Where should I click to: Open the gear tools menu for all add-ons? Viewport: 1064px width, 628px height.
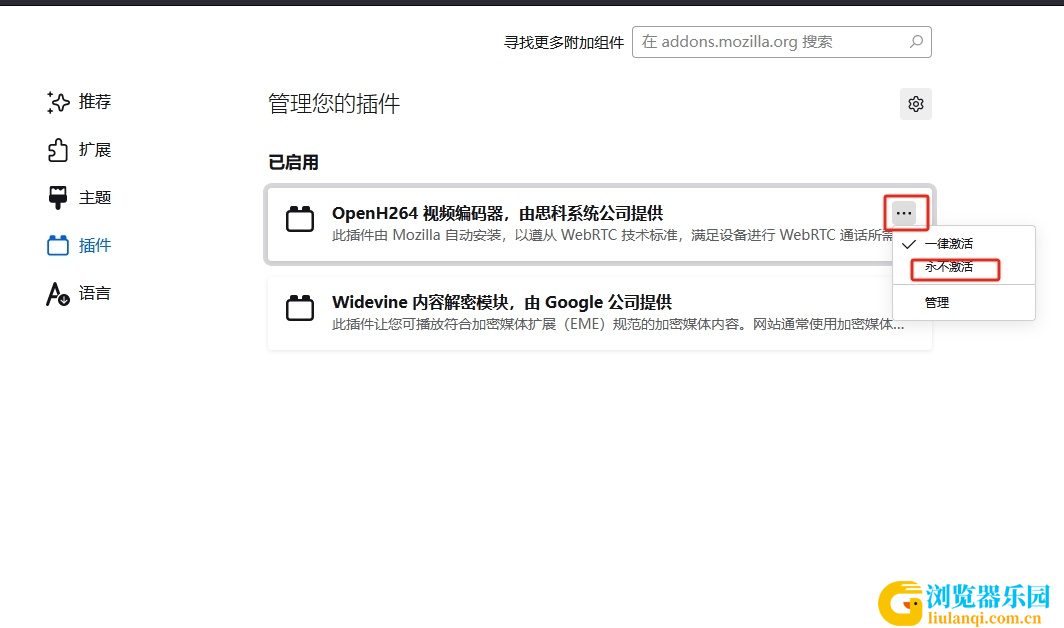click(915, 104)
